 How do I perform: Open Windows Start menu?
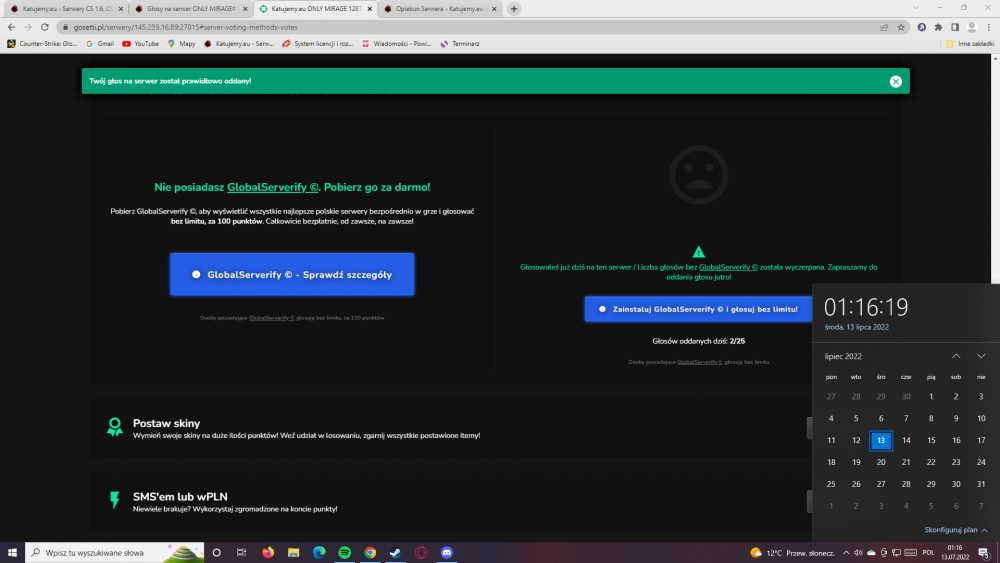pos(12,553)
